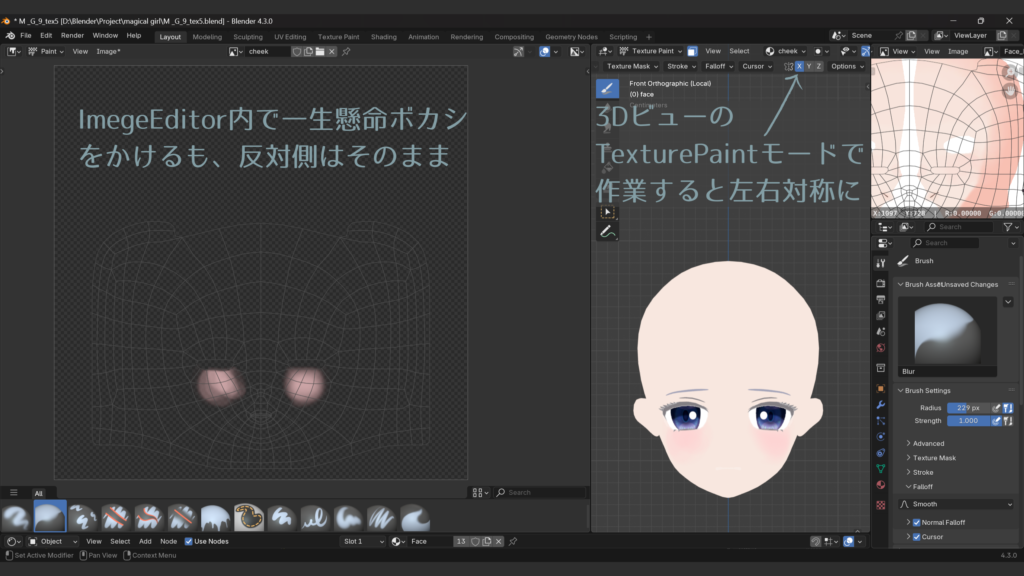Open the Smooth falloff curve dropdown
Image resolution: width=1024 pixels, height=576 pixels.
[x=955, y=504]
